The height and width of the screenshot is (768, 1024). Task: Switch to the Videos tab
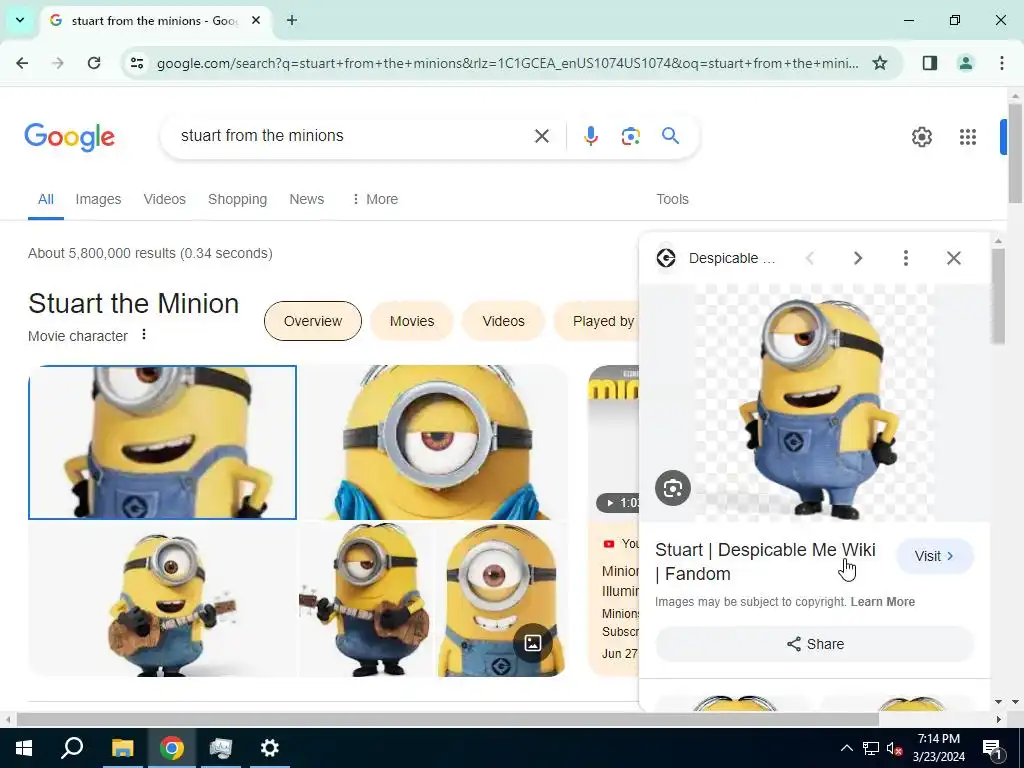point(165,199)
